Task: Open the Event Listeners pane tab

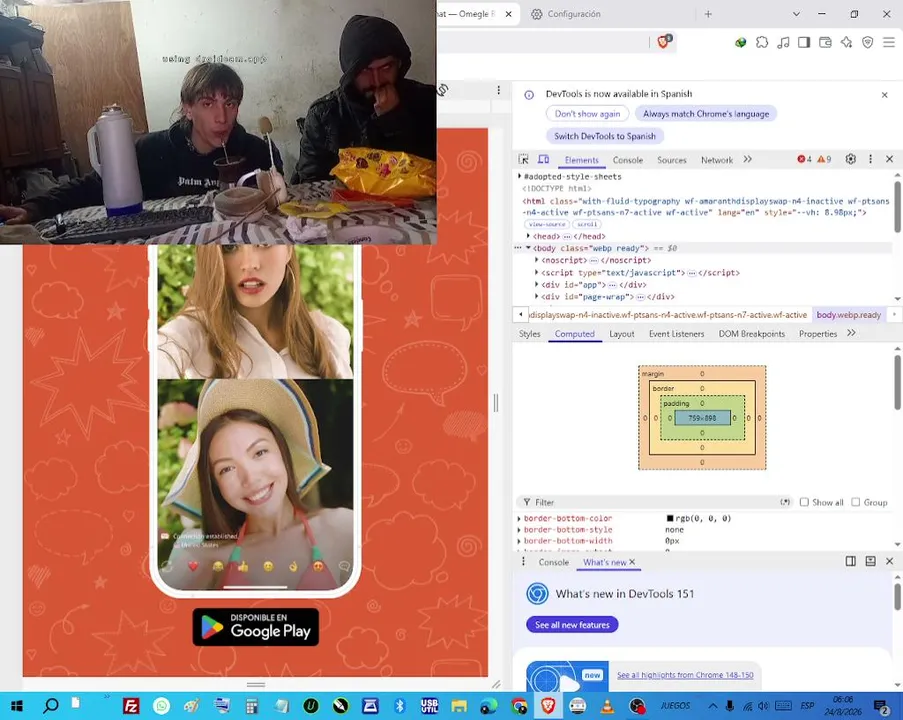Action: point(677,334)
